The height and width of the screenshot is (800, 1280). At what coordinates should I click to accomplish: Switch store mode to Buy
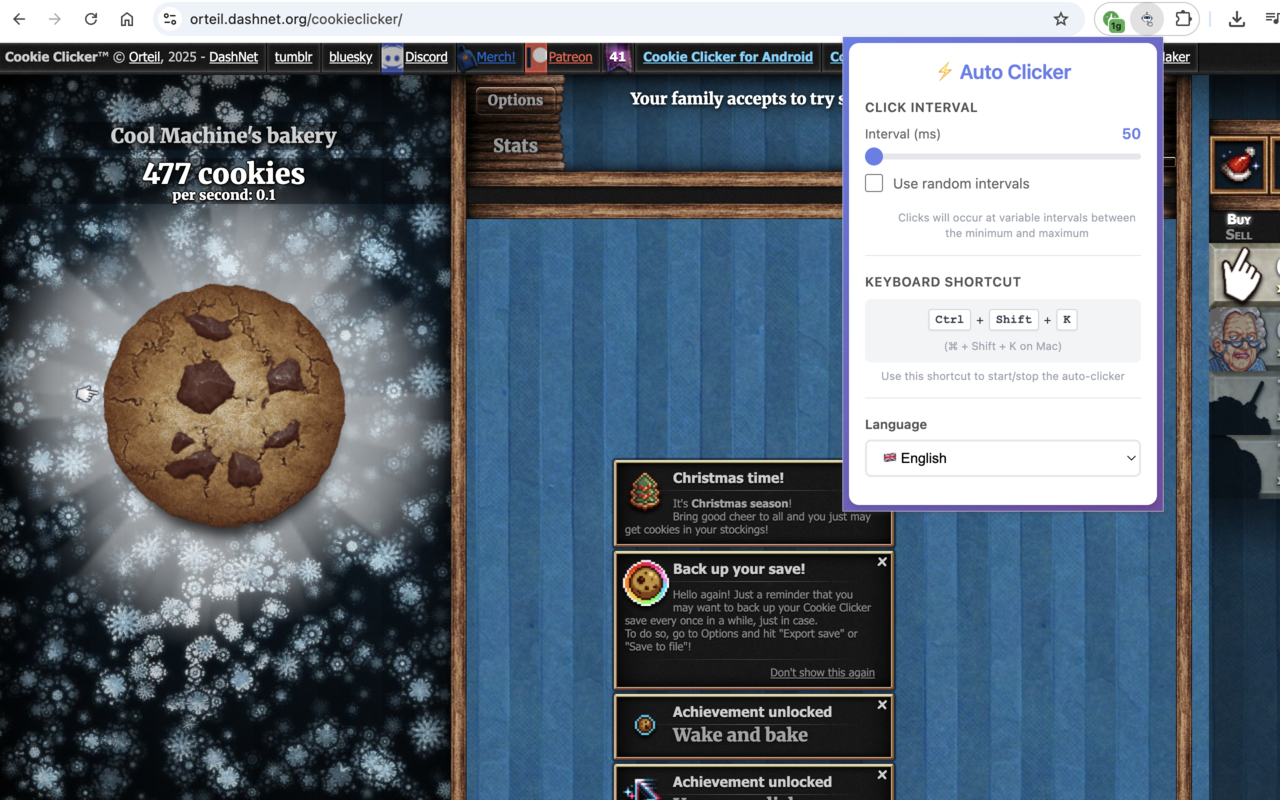(1239, 219)
